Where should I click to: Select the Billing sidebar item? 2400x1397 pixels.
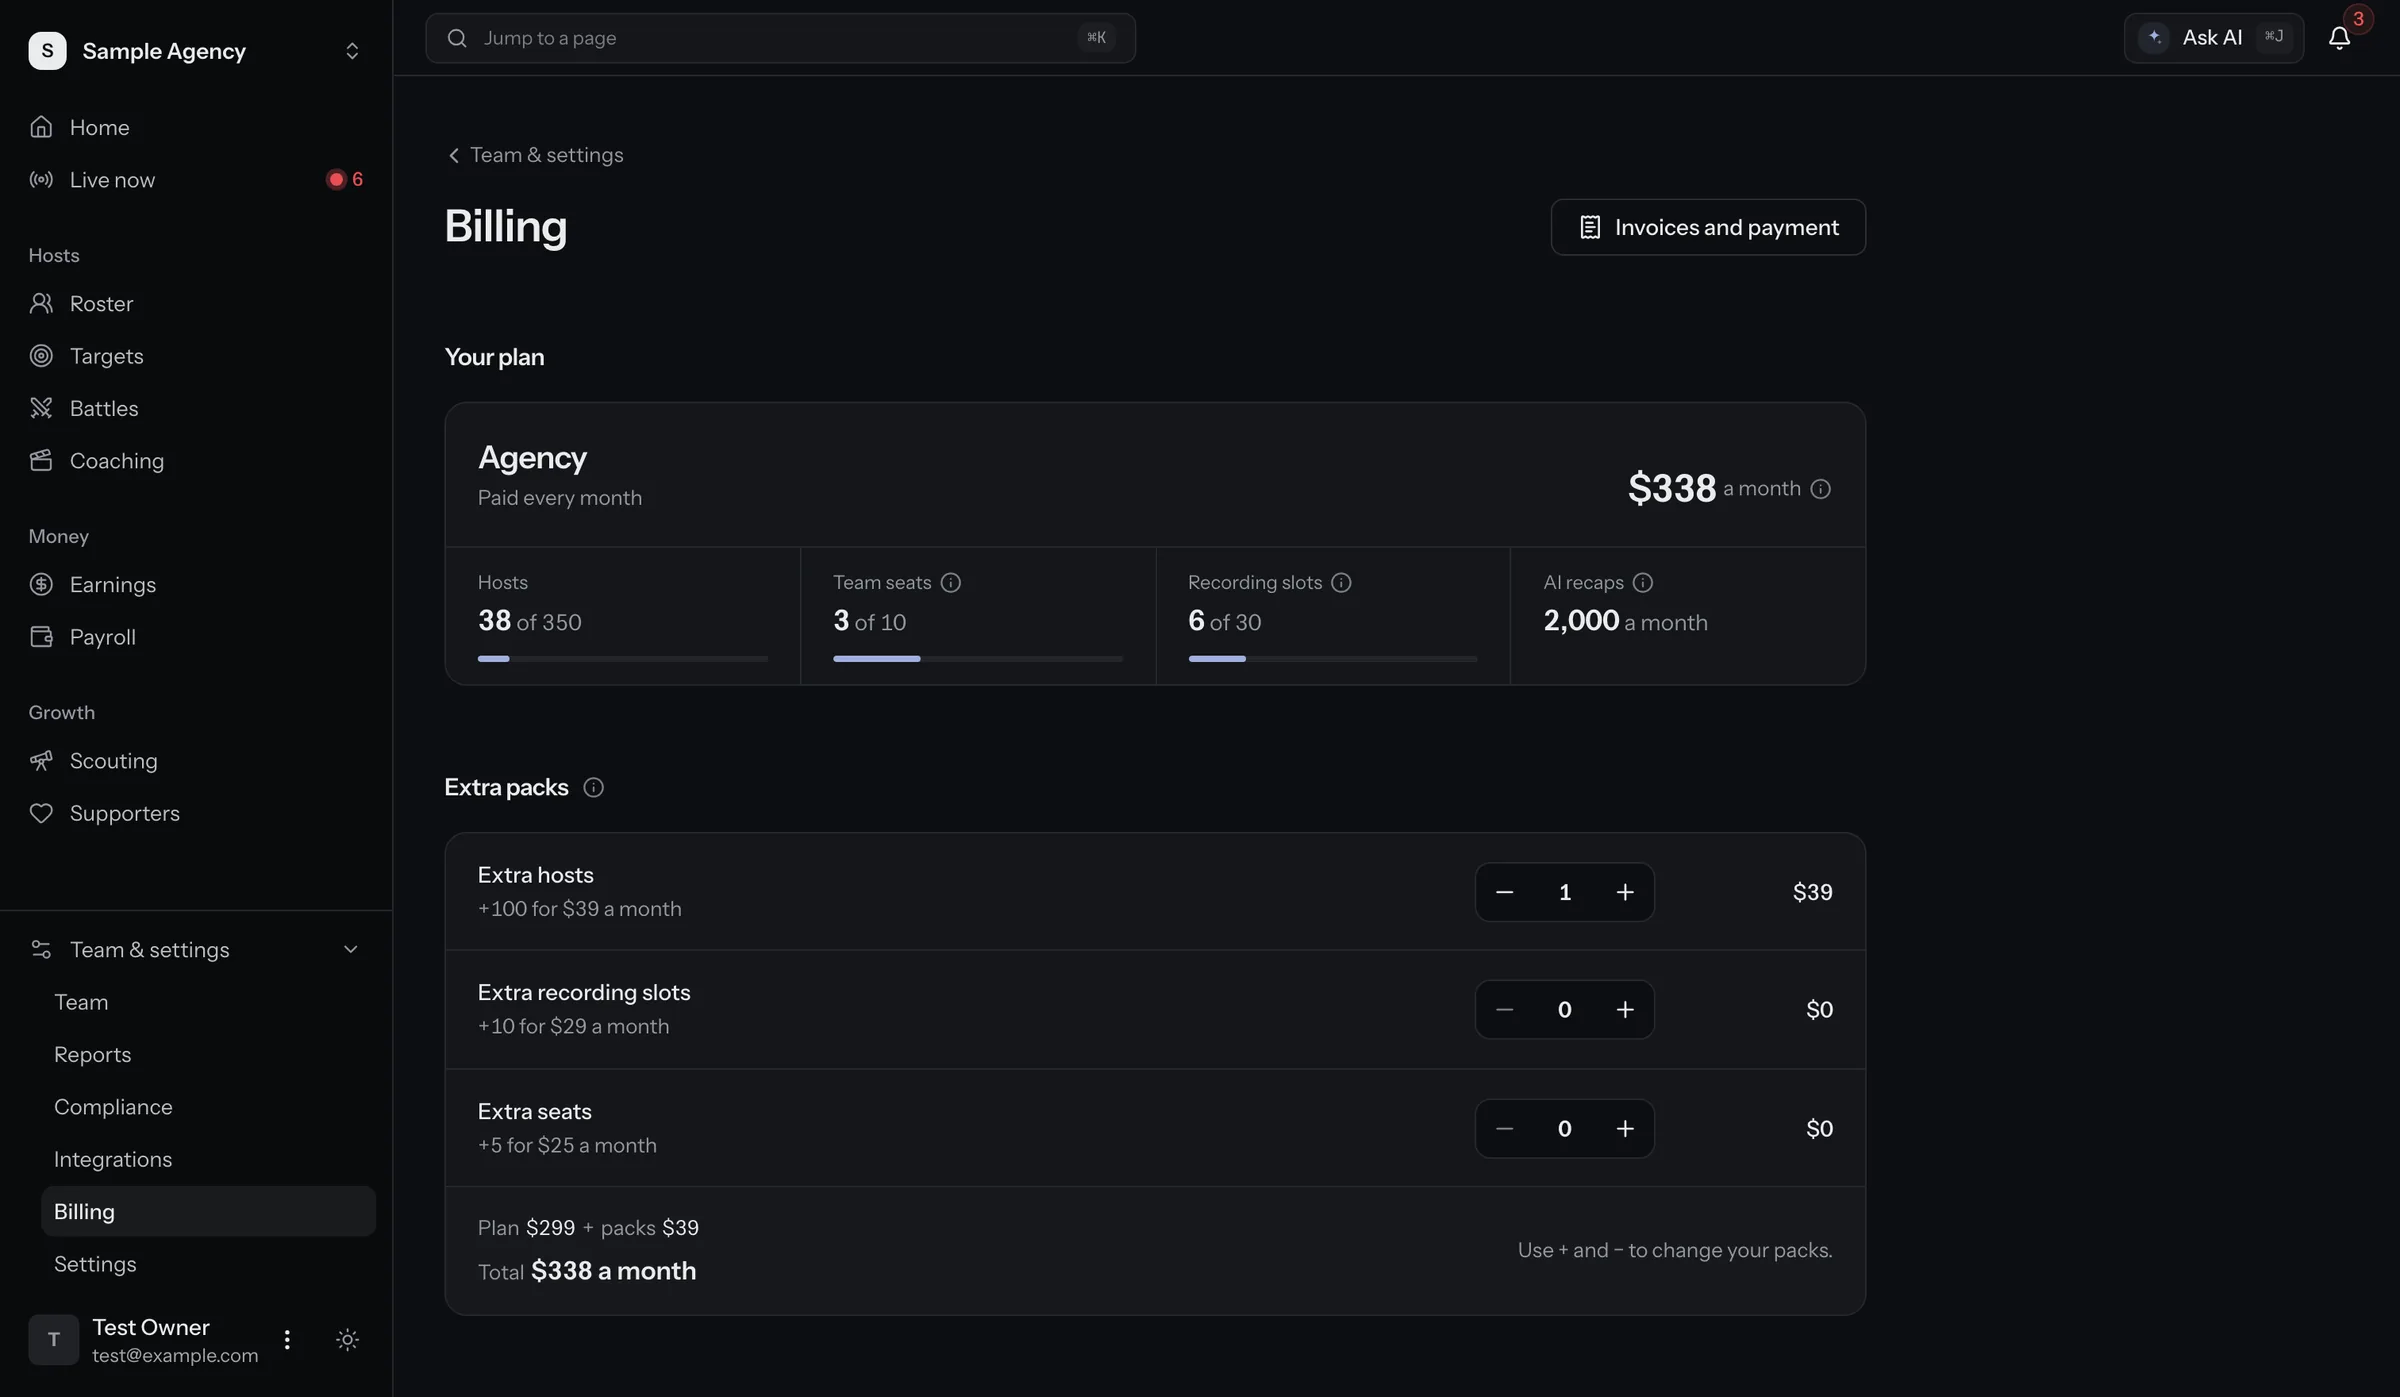point(208,1212)
